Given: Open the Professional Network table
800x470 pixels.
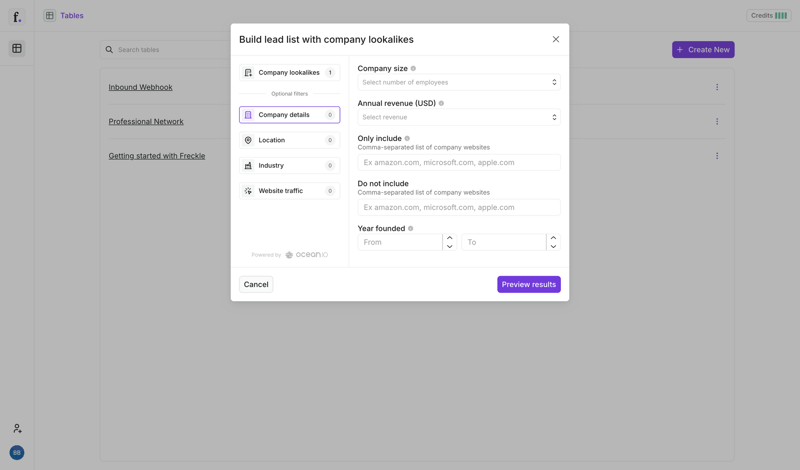Looking at the screenshot, I should [146, 121].
